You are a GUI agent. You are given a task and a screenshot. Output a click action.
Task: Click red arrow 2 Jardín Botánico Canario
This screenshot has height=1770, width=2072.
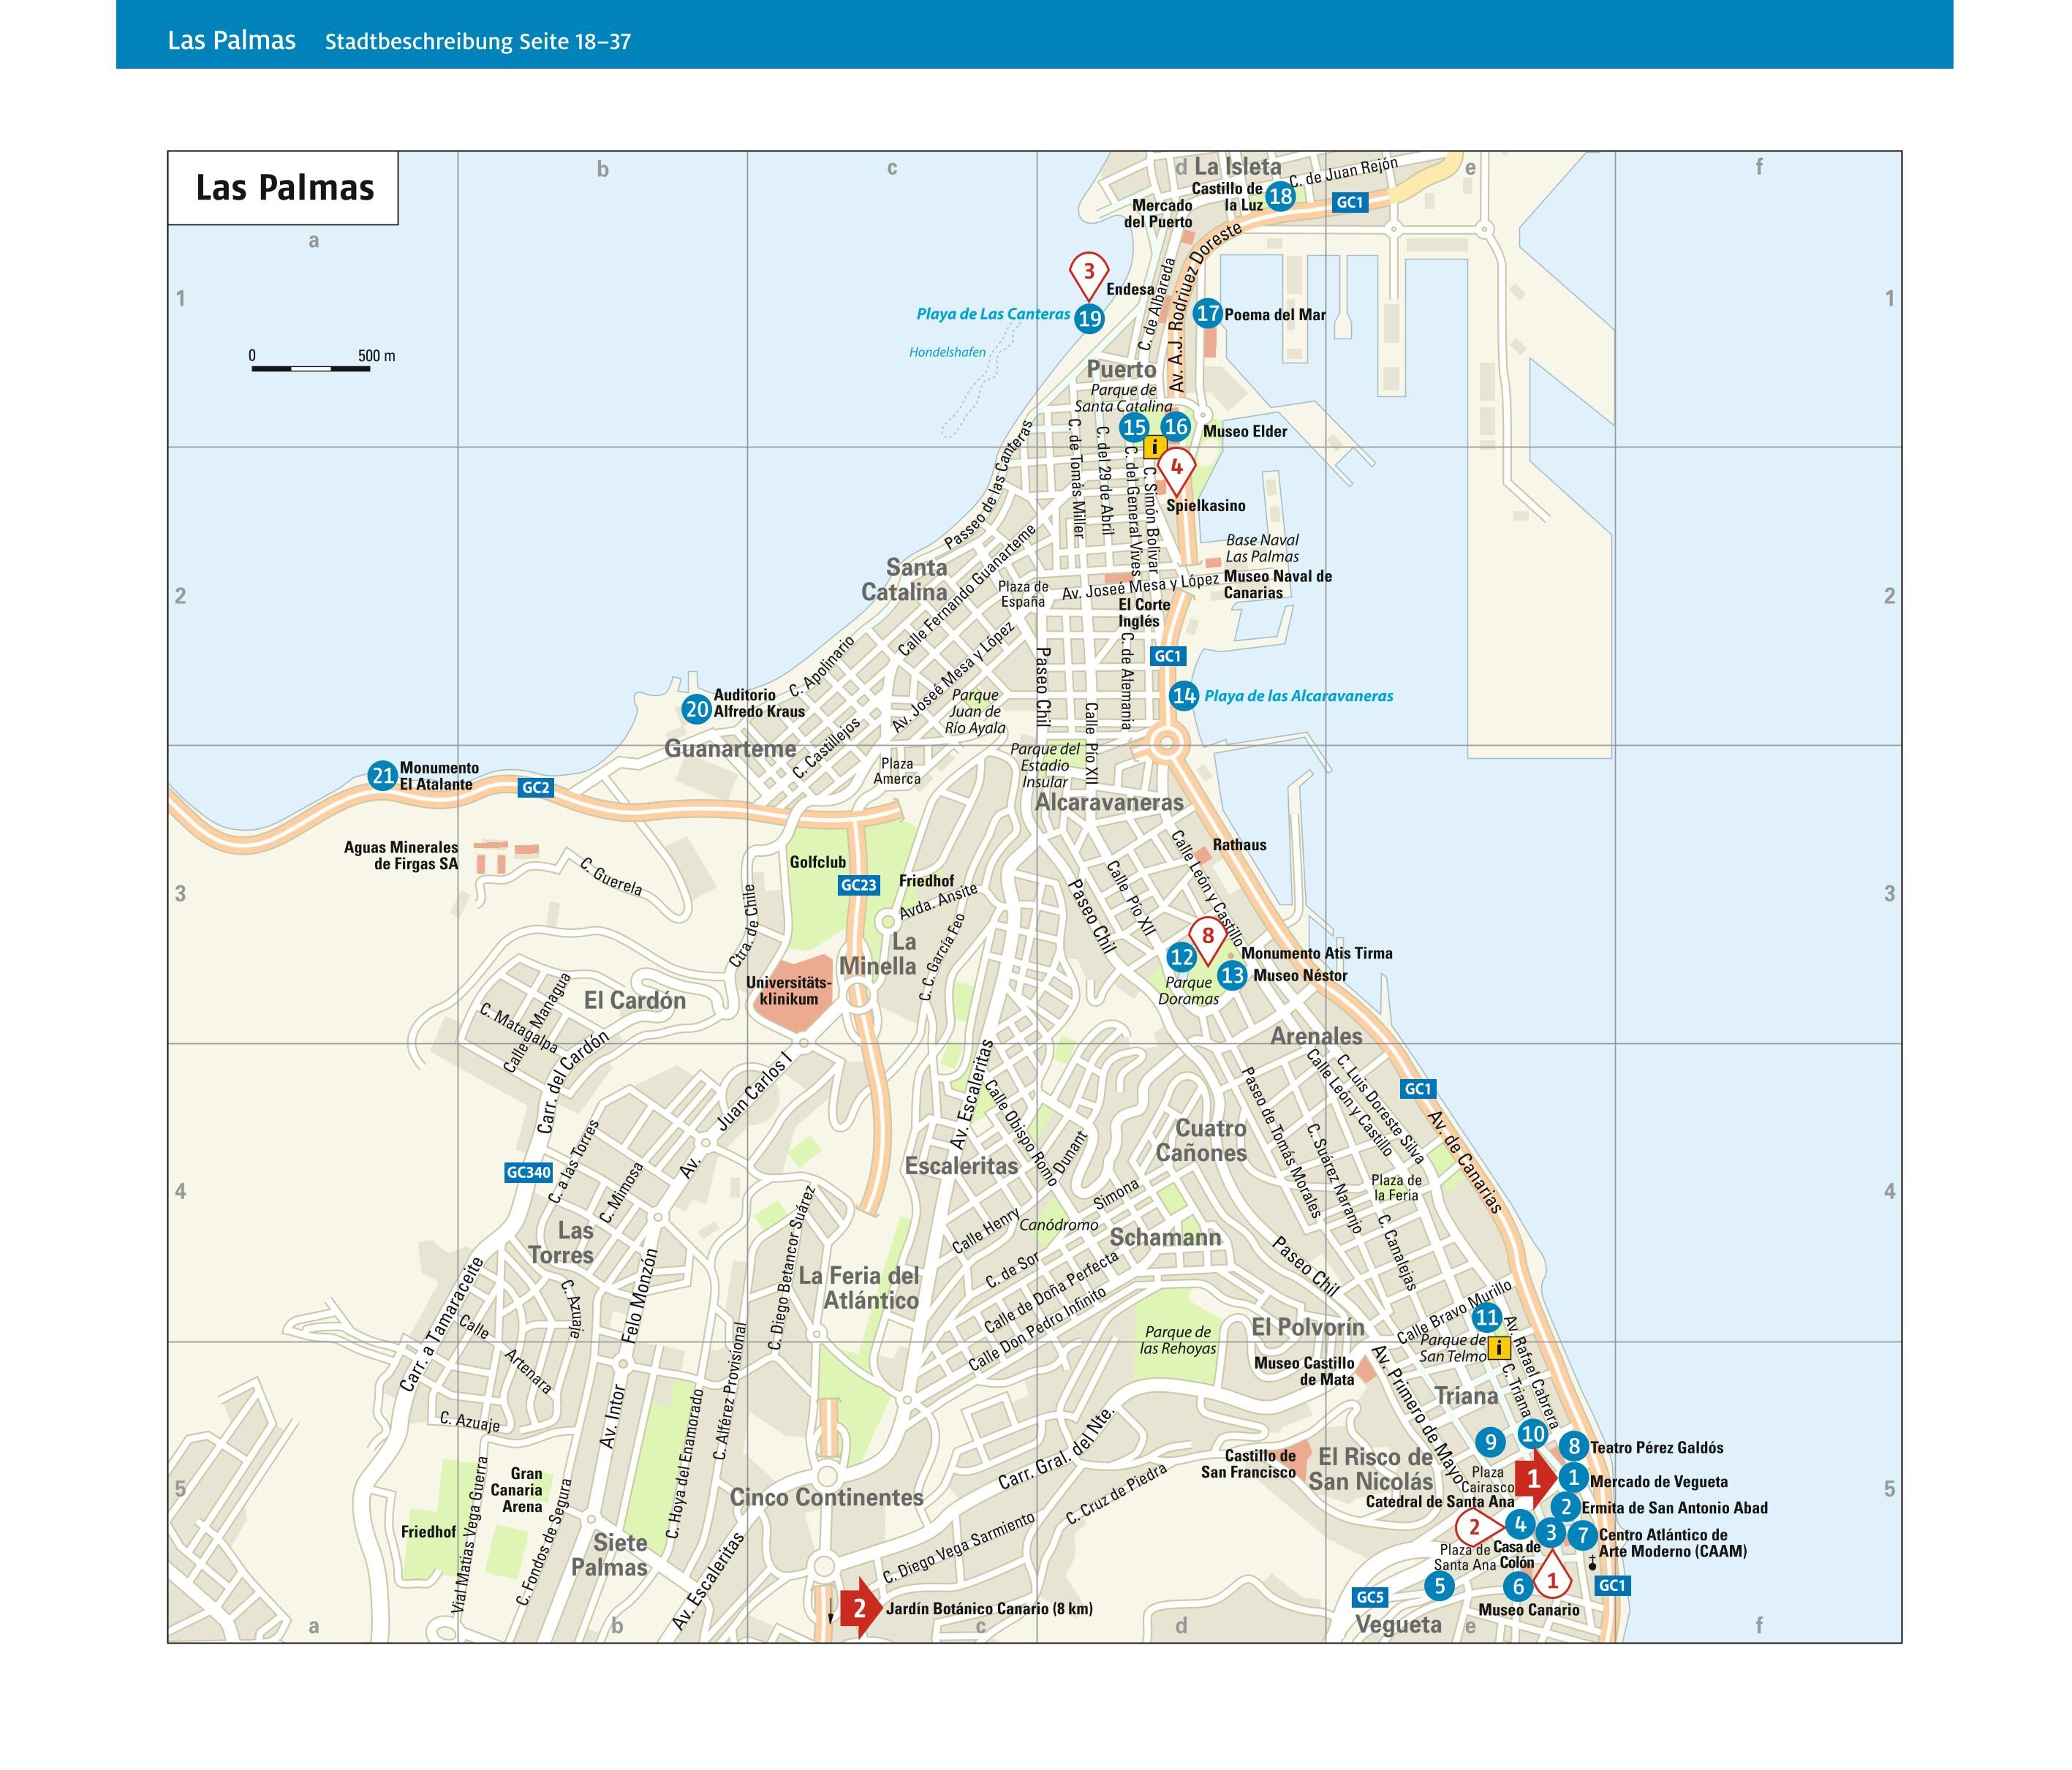pos(859,1609)
